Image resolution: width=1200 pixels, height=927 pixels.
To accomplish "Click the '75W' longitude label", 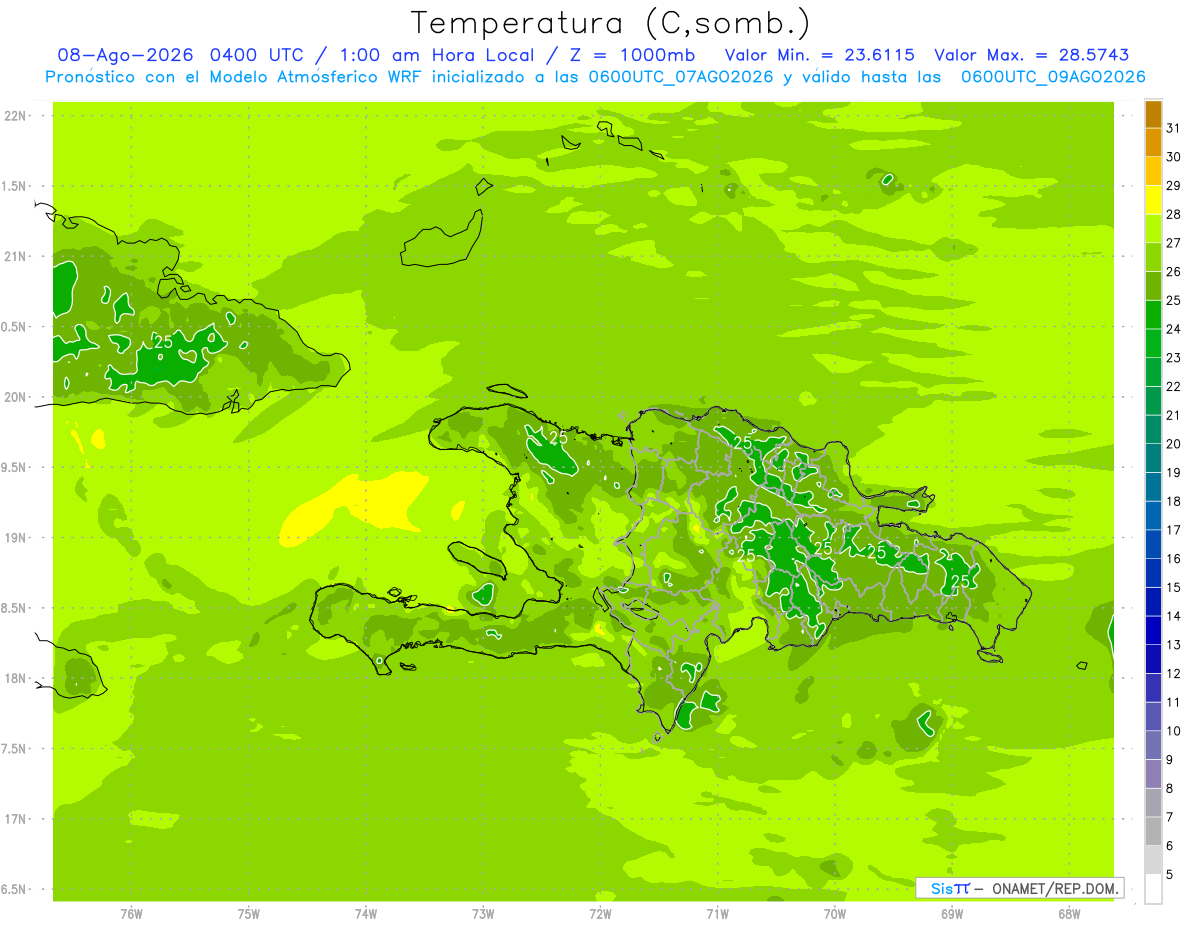I will coord(249,914).
